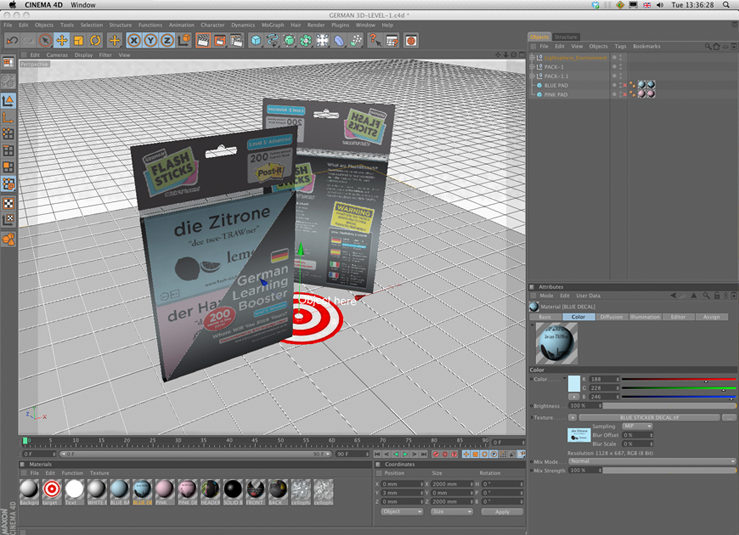
Task: Select the Live Selection arrow tool
Action: point(45,41)
